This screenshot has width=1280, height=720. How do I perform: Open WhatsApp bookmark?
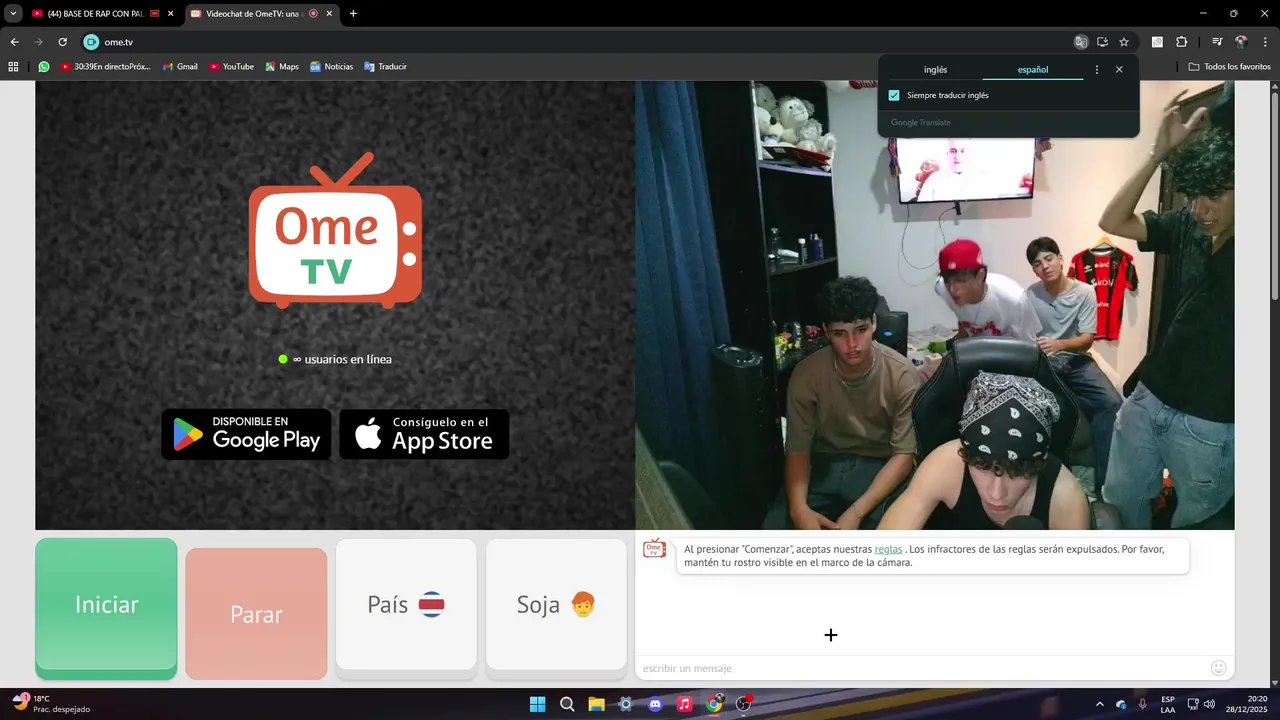[44, 67]
